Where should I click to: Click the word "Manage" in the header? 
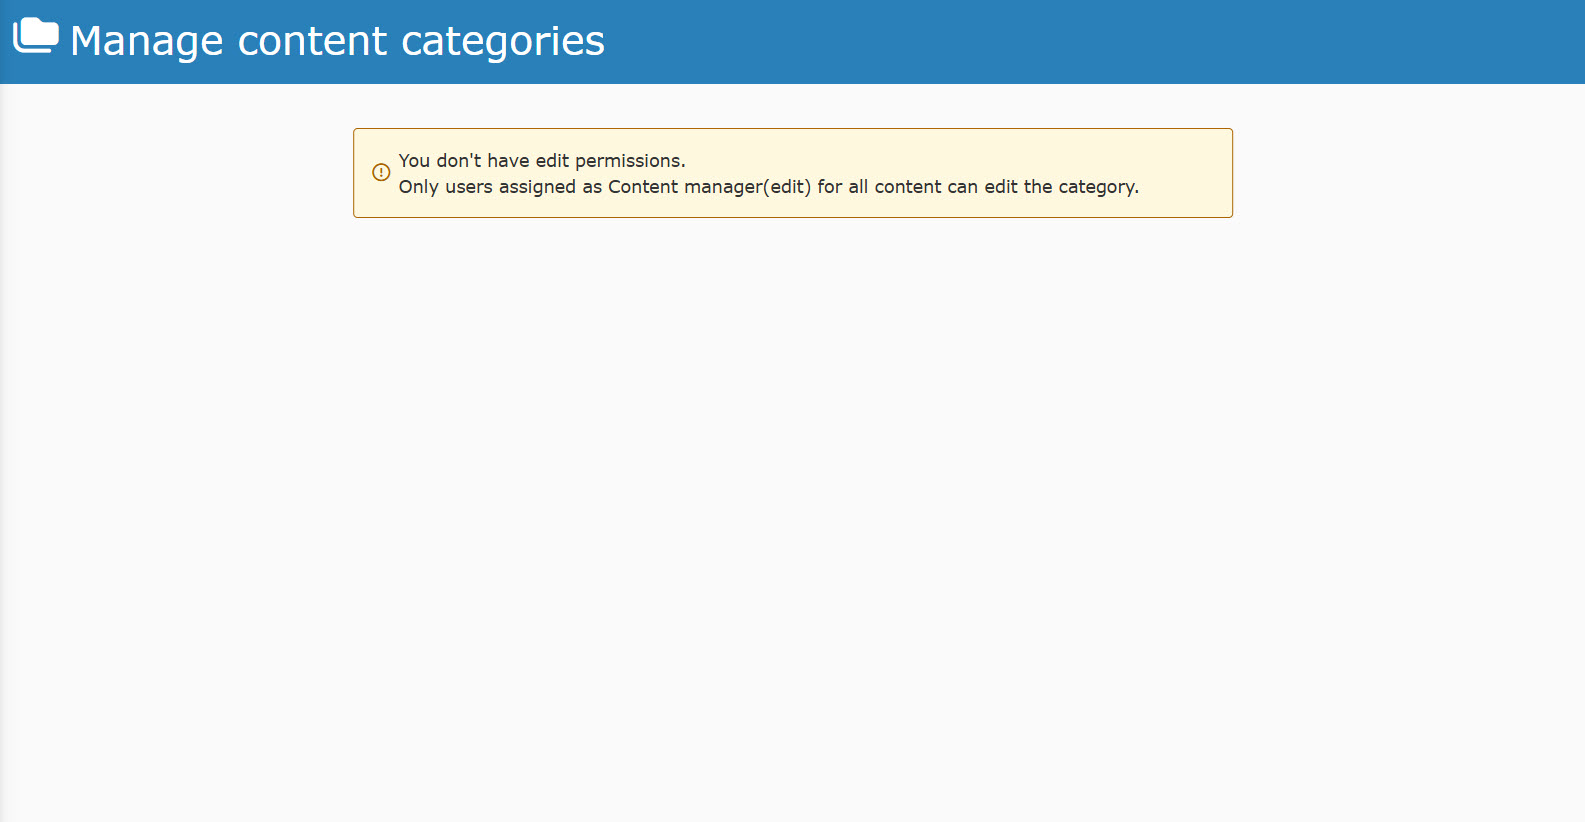tap(147, 41)
